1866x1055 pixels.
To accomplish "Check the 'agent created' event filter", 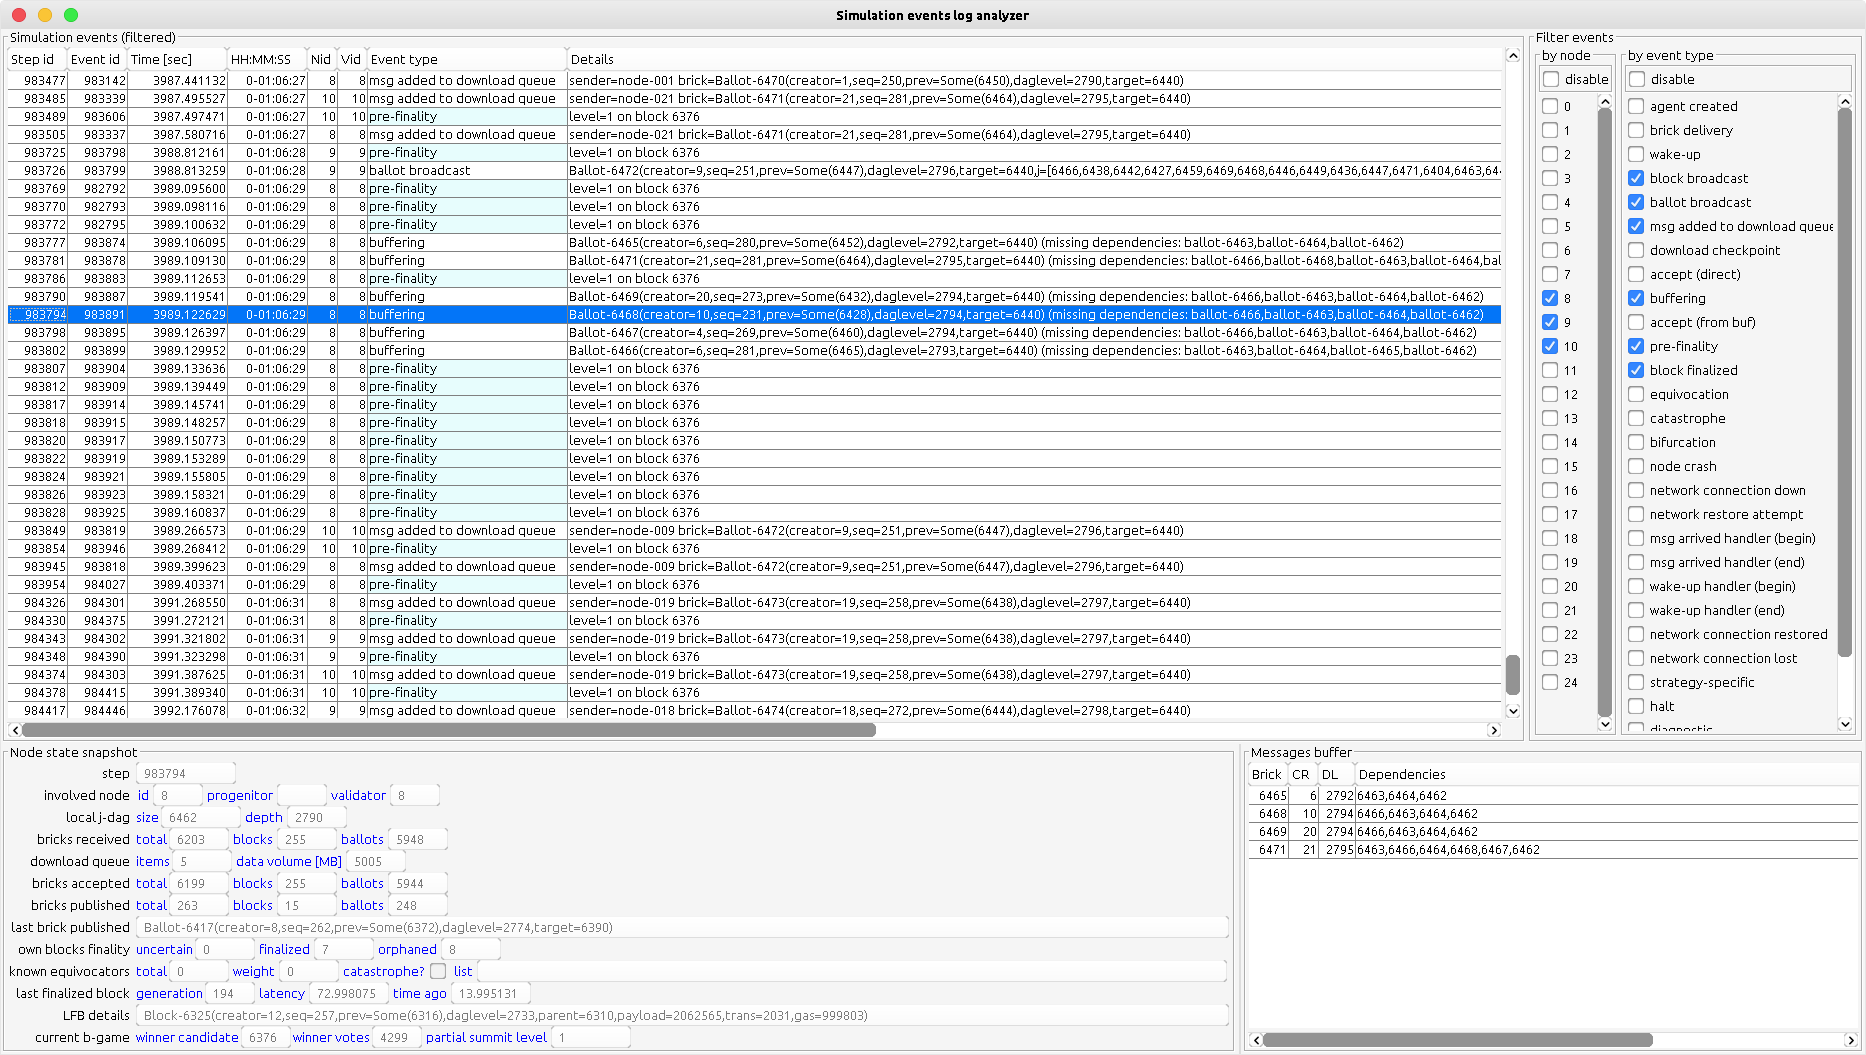I will [1636, 106].
